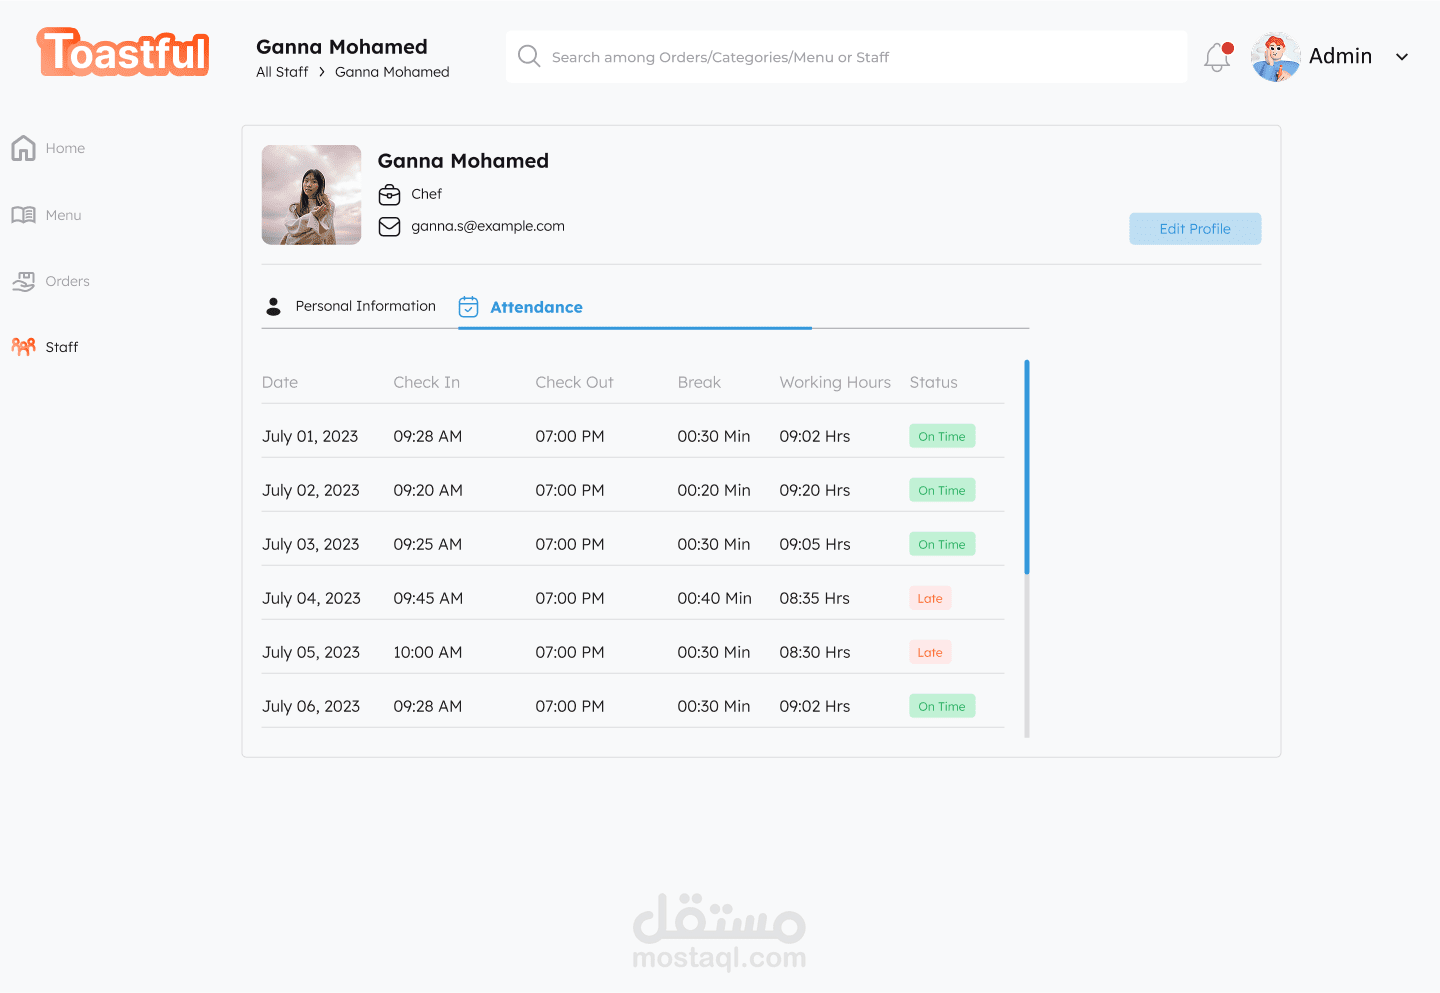Click Late badge for July 05
The width and height of the screenshot is (1440, 993).
coord(930,652)
